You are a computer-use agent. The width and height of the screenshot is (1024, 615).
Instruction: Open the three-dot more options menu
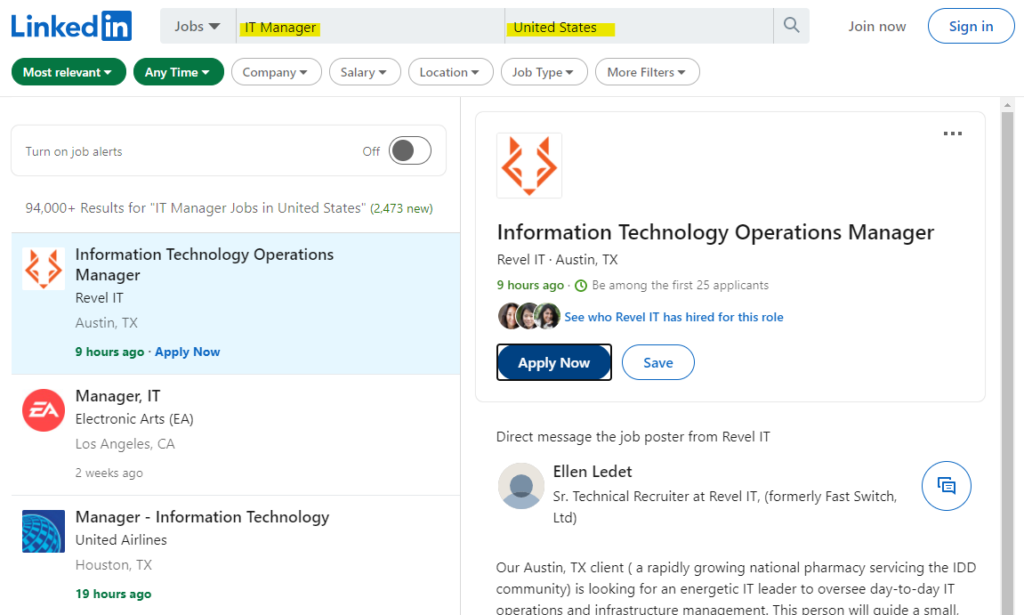tap(952, 134)
